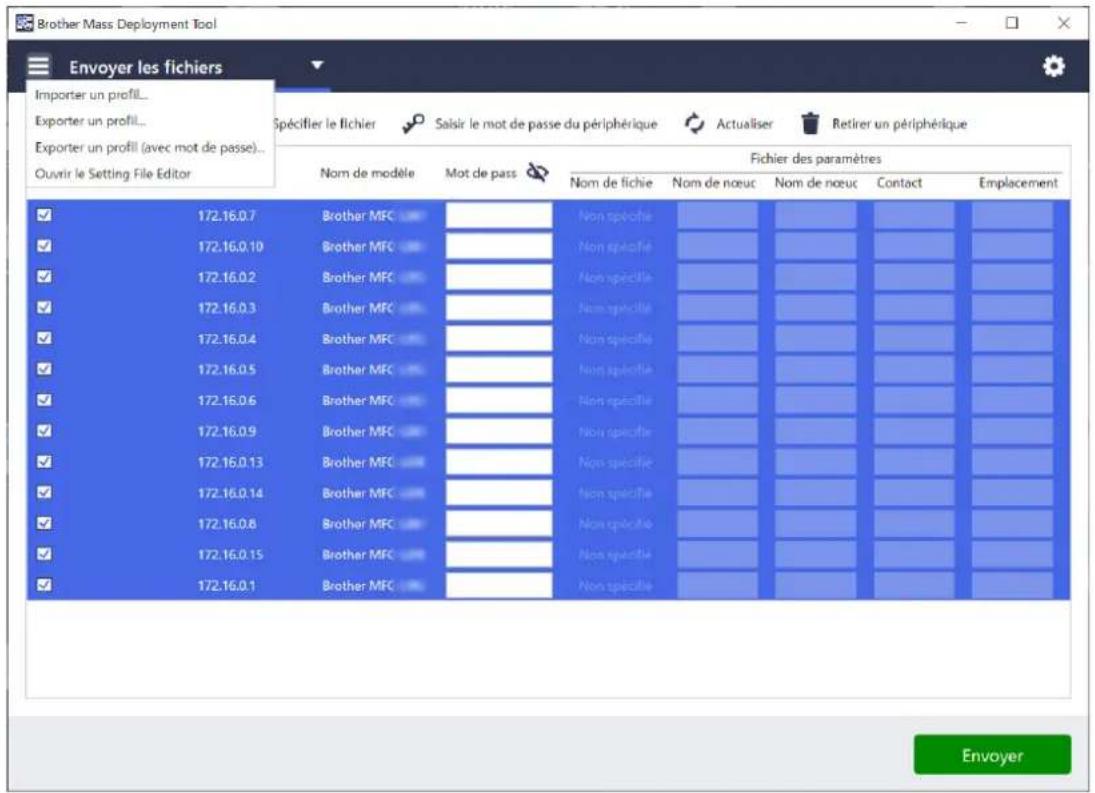Viewport: 1095px width, 793px height.
Task: Uncheck the checkbox for 172.16.0.5
Action: click(x=44, y=369)
